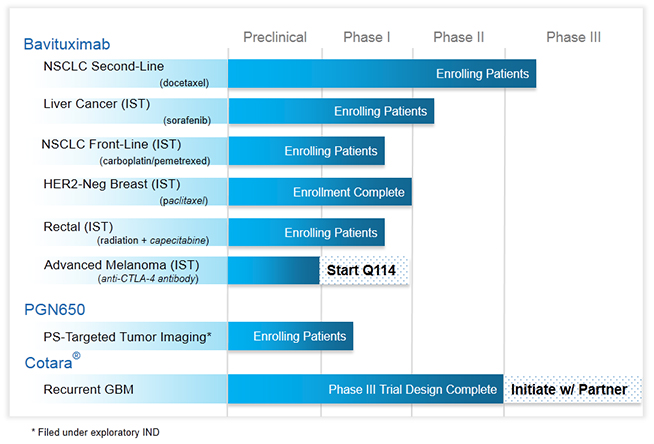654x444 pixels.
Task: Select the Phase I column header
Action: tap(367, 37)
